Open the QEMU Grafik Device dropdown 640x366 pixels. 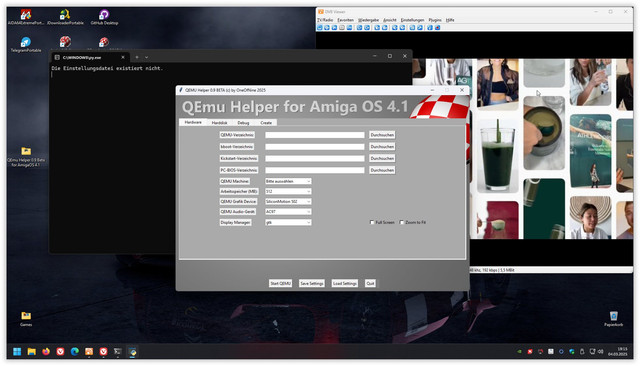coord(288,202)
